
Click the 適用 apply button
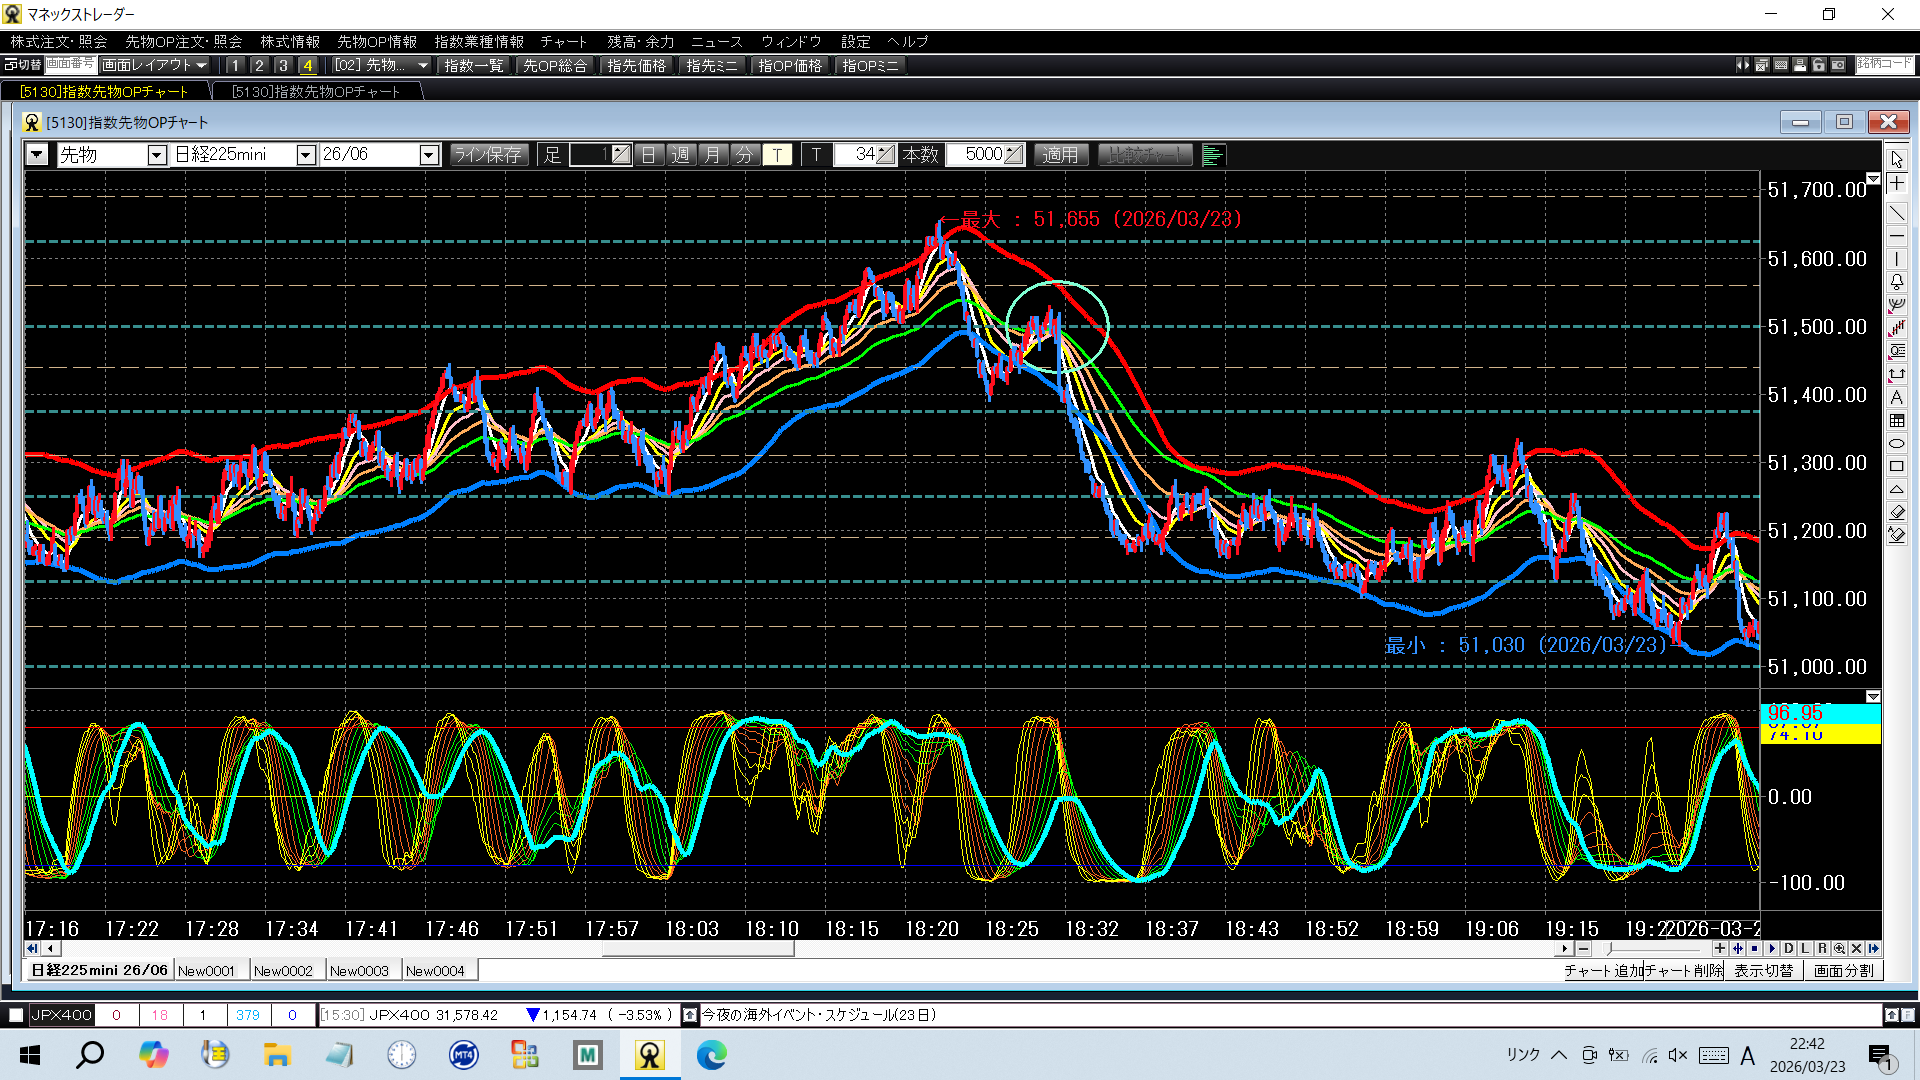click(1060, 155)
